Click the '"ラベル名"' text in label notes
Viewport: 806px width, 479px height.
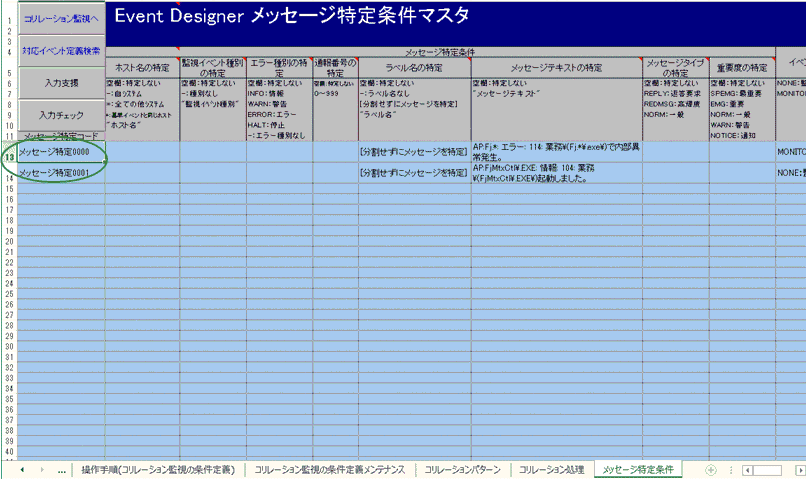tap(378, 115)
